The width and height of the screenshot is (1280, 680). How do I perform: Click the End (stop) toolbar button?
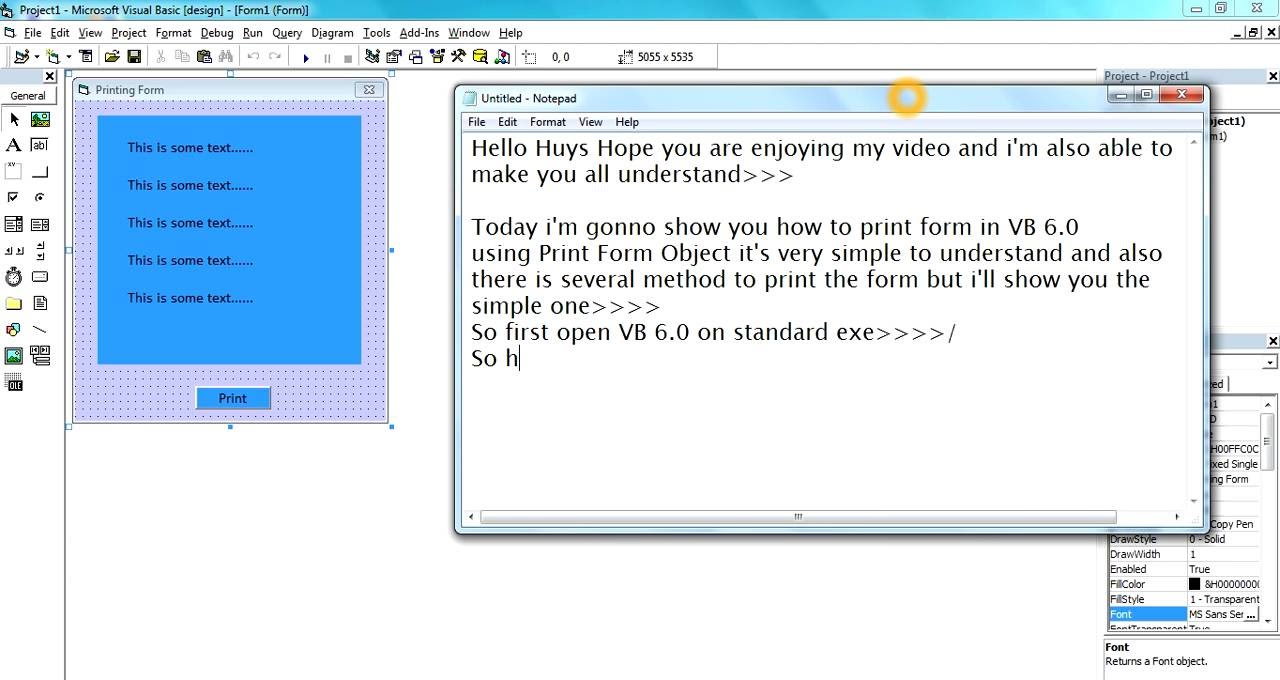click(x=348, y=58)
